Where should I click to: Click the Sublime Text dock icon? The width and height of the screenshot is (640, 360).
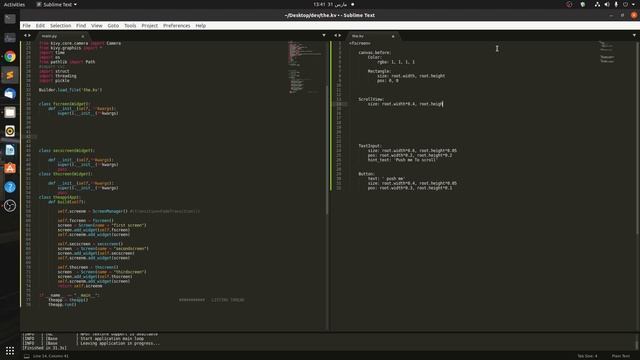click(x=10, y=75)
